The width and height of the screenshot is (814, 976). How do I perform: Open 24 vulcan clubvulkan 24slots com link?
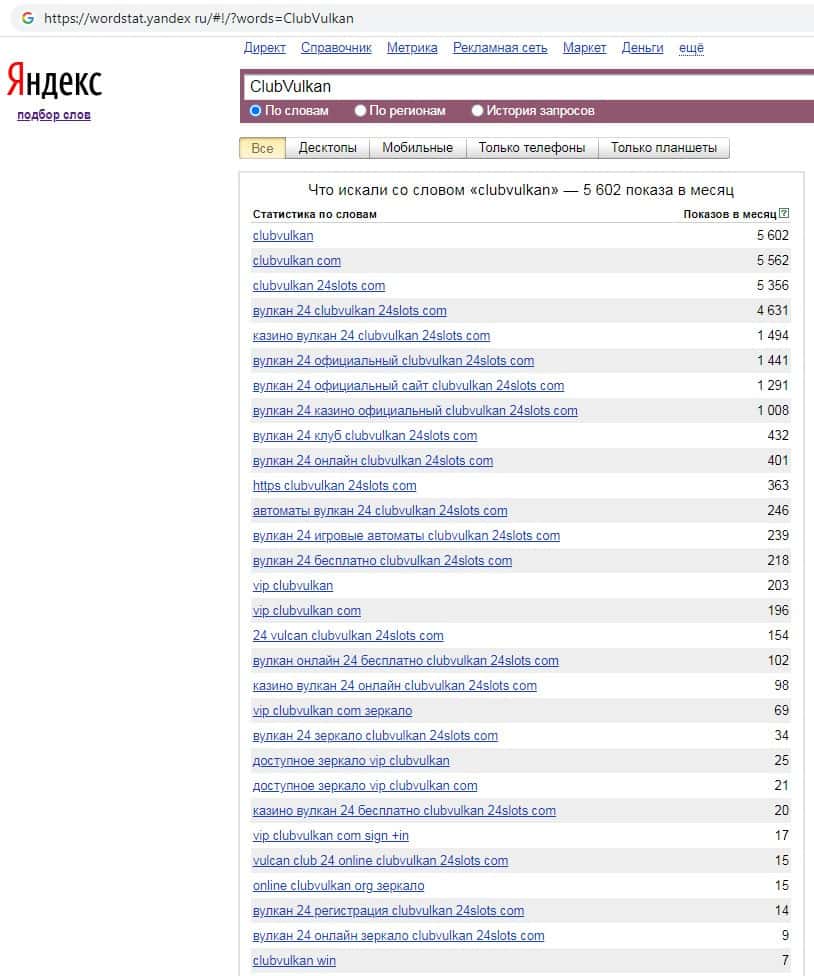coord(348,636)
